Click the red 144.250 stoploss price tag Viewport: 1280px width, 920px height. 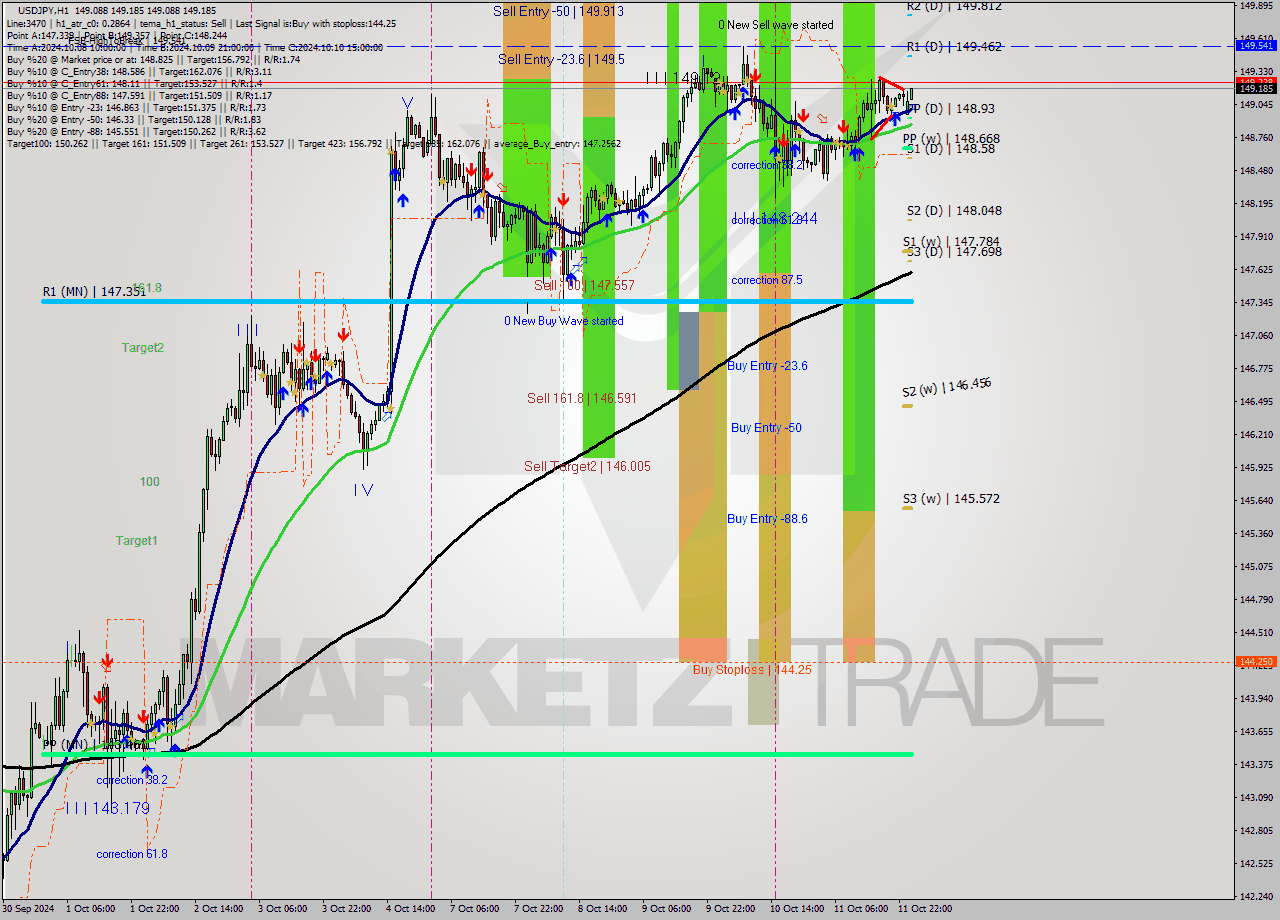click(1256, 661)
